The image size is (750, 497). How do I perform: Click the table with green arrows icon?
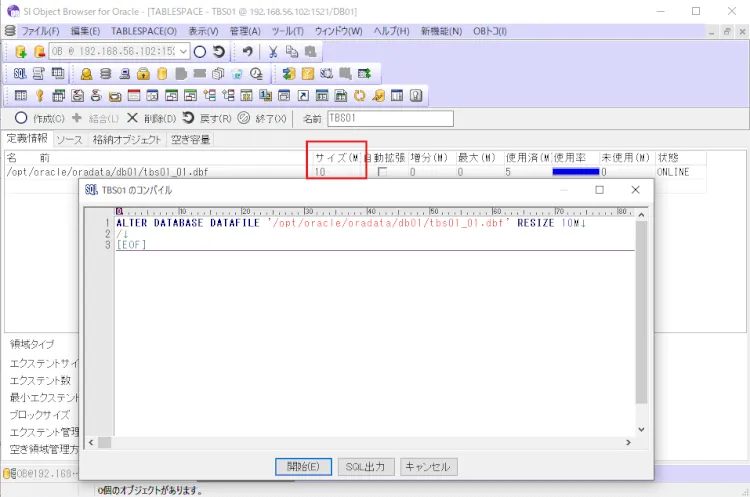click(364, 74)
